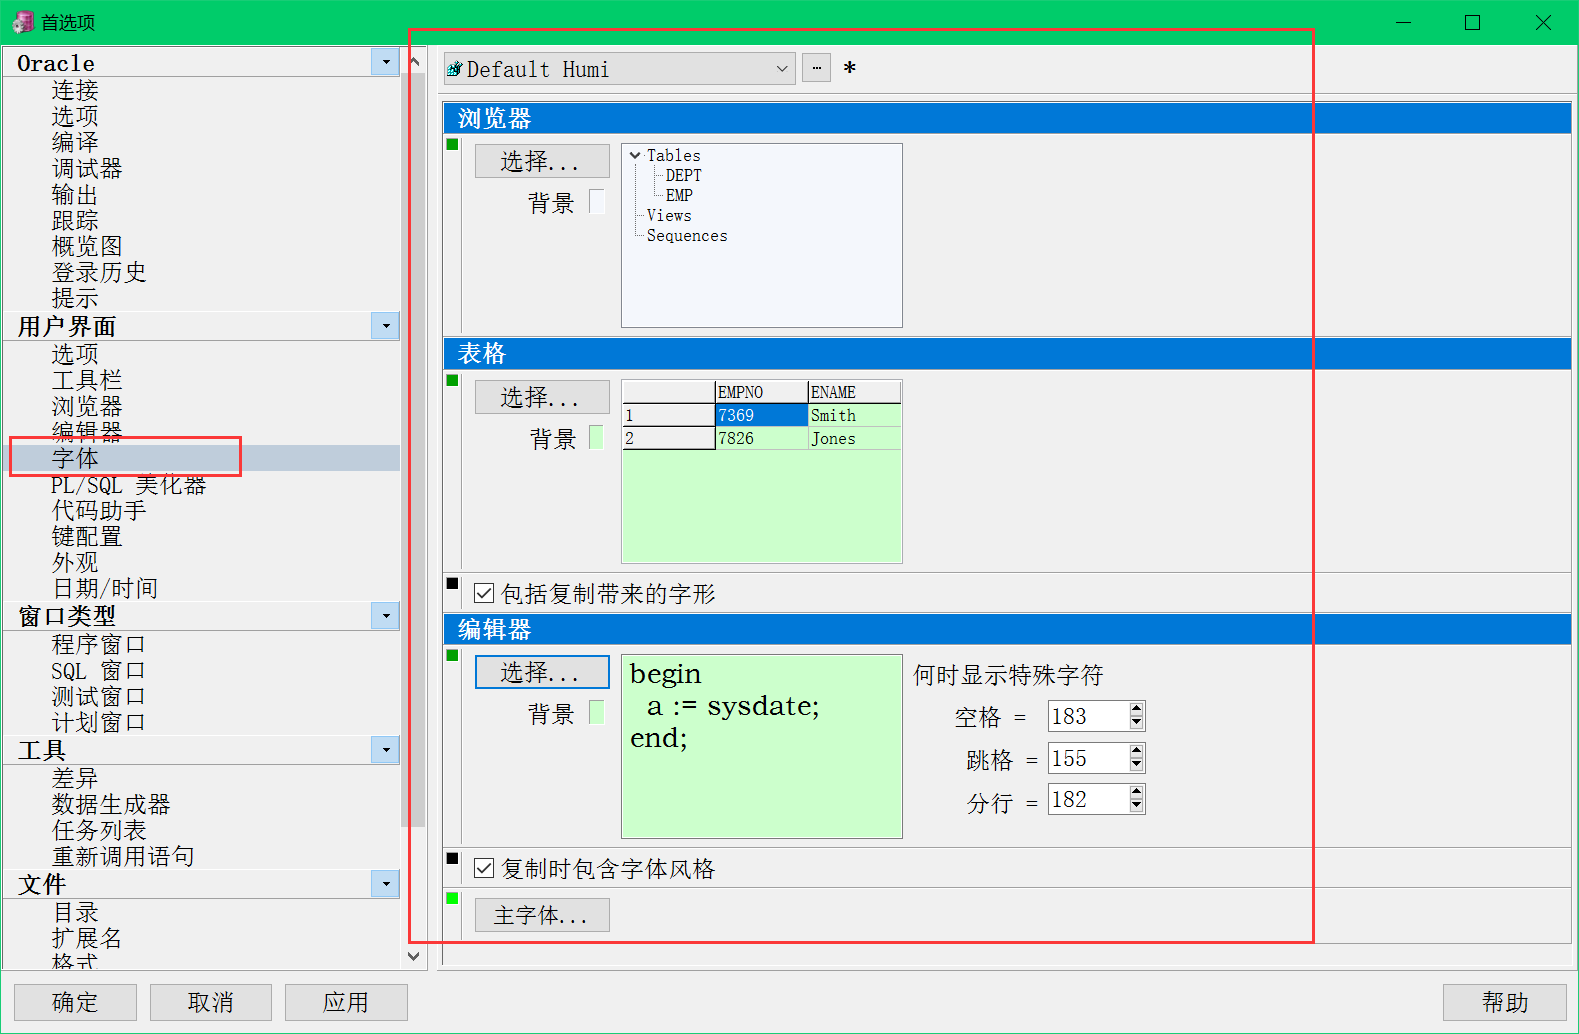Select 调试器 under Oracle
Screen dimensions: 1579x1034
pyautogui.click(x=87, y=168)
